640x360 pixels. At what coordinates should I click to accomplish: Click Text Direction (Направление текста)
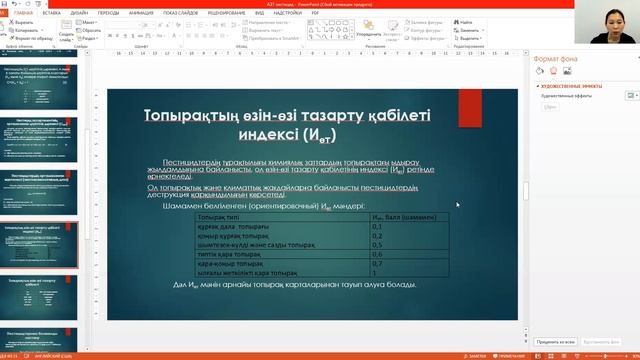(x=267, y=22)
